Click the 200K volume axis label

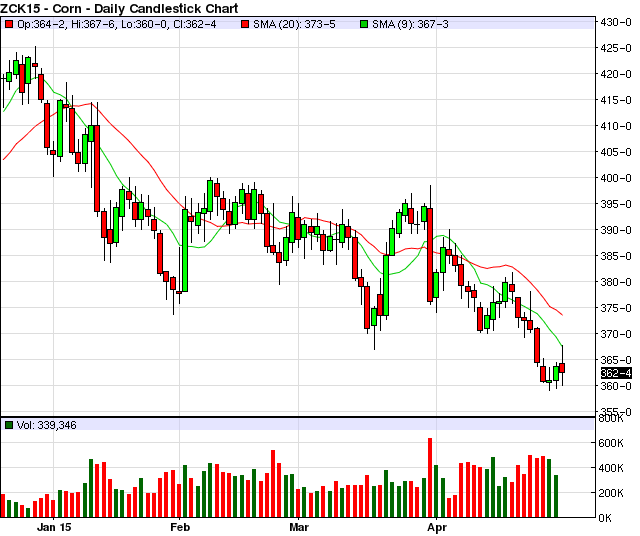point(611,493)
